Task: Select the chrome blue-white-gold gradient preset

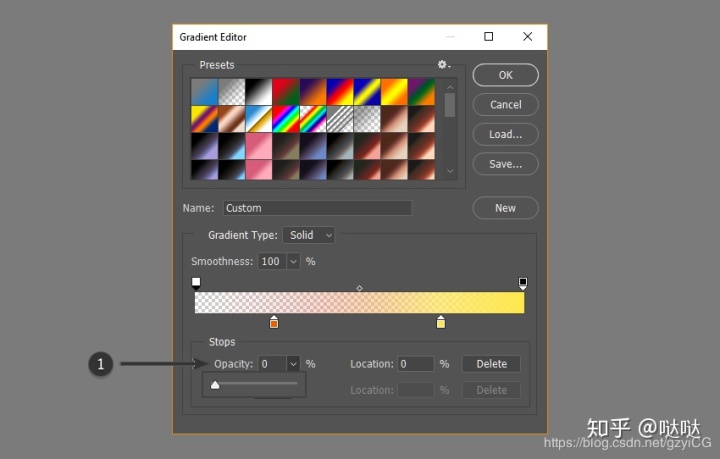Action: tap(259, 119)
